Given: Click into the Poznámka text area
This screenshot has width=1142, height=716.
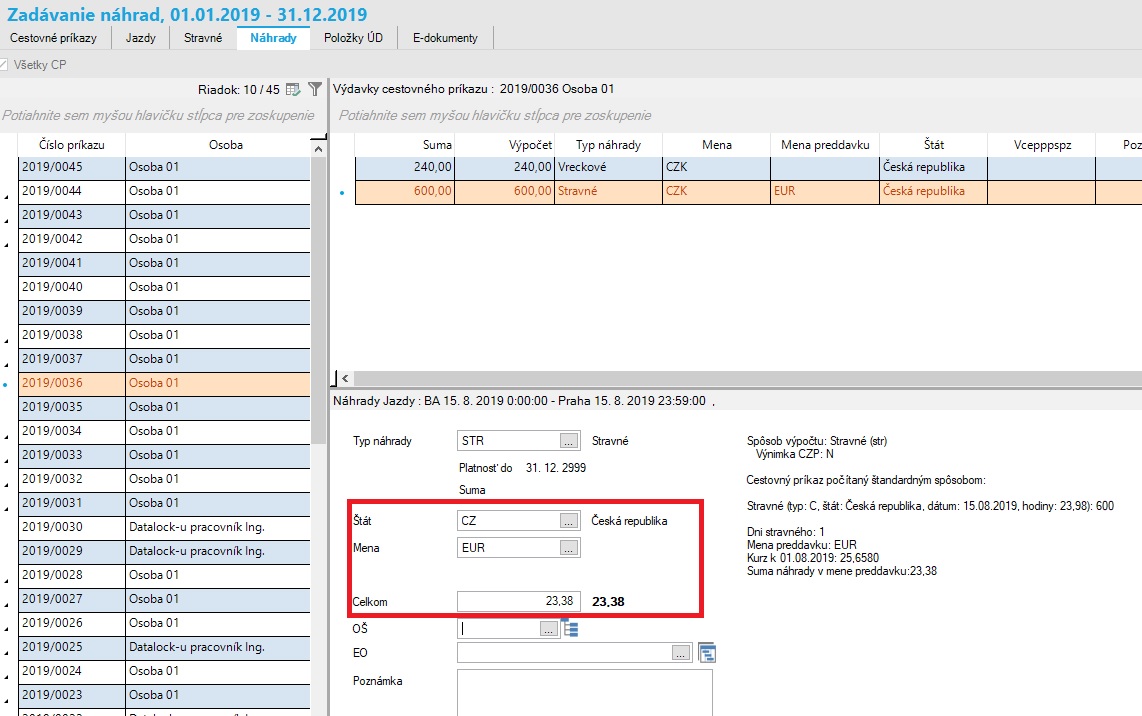Looking at the screenshot, I should coord(584,692).
